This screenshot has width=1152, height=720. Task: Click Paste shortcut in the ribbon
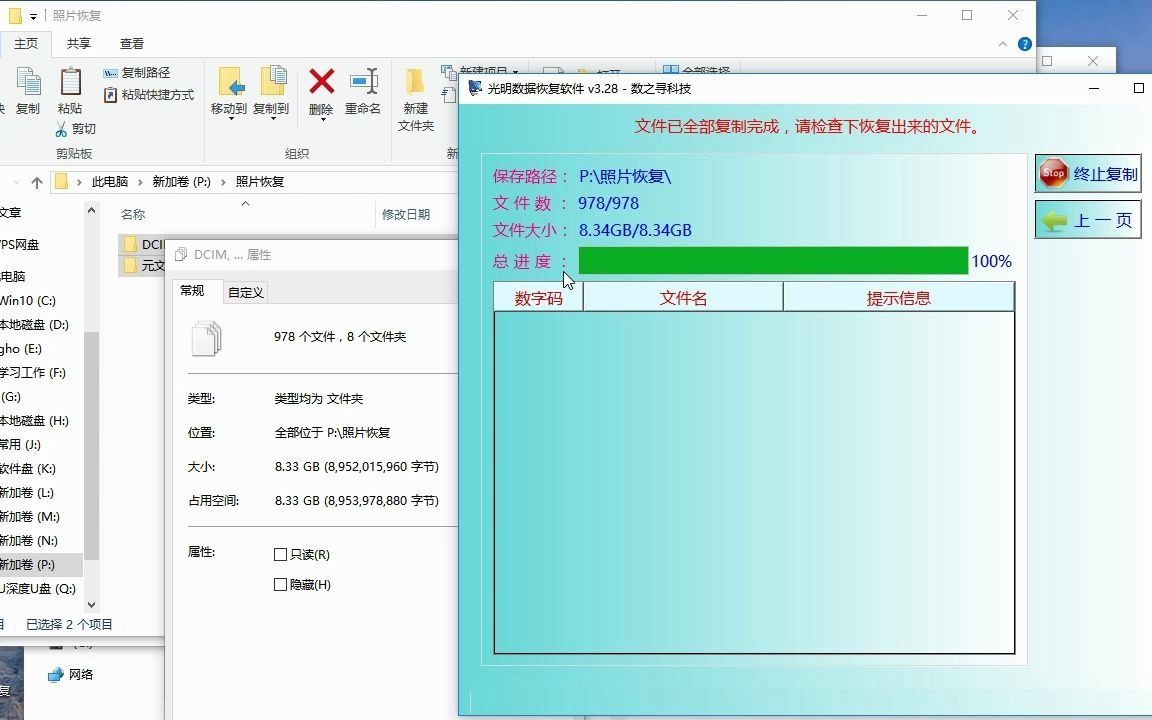(149, 95)
